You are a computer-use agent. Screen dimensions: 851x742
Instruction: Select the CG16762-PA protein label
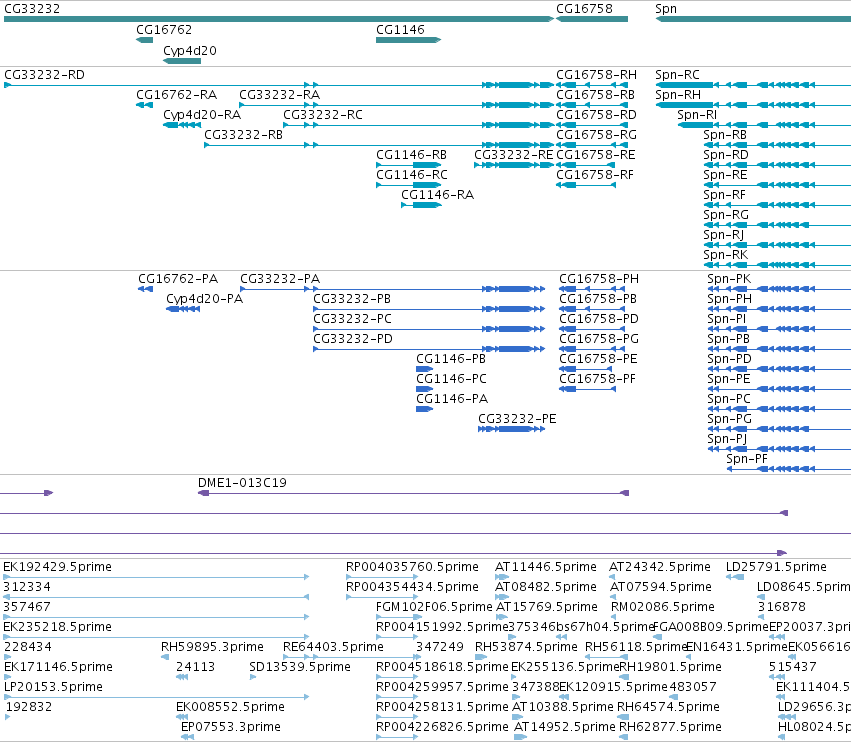tap(178, 279)
